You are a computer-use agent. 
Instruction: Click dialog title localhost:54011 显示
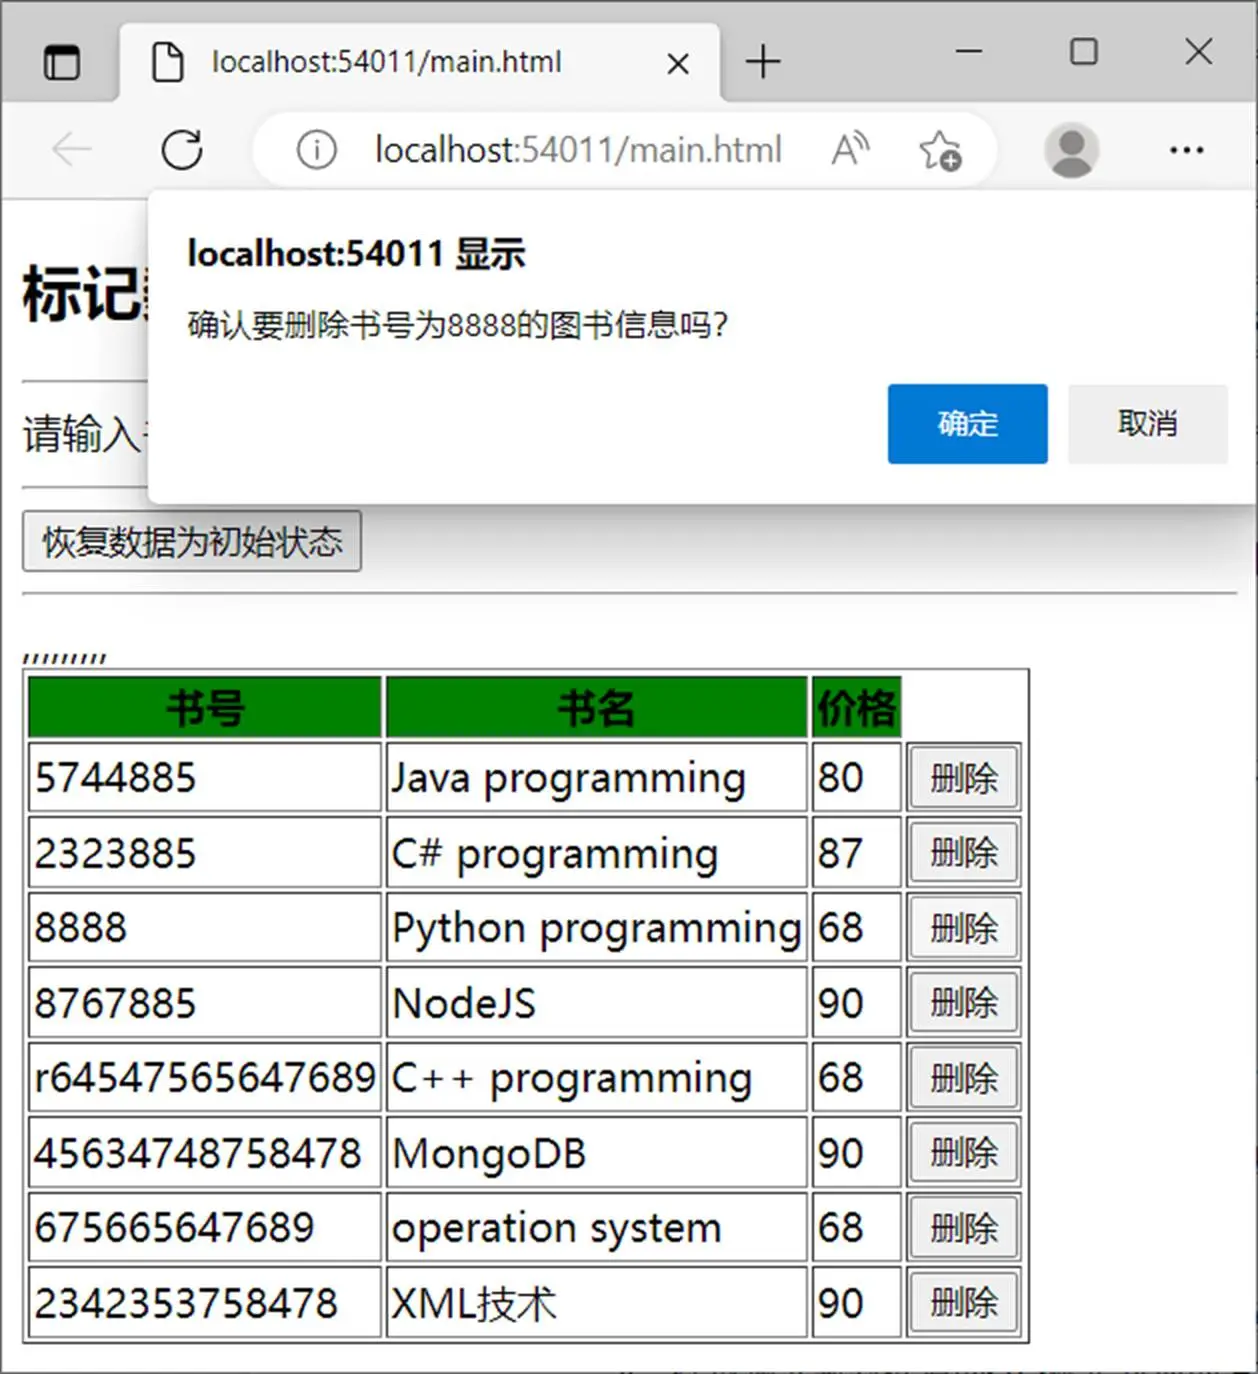[356, 254]
